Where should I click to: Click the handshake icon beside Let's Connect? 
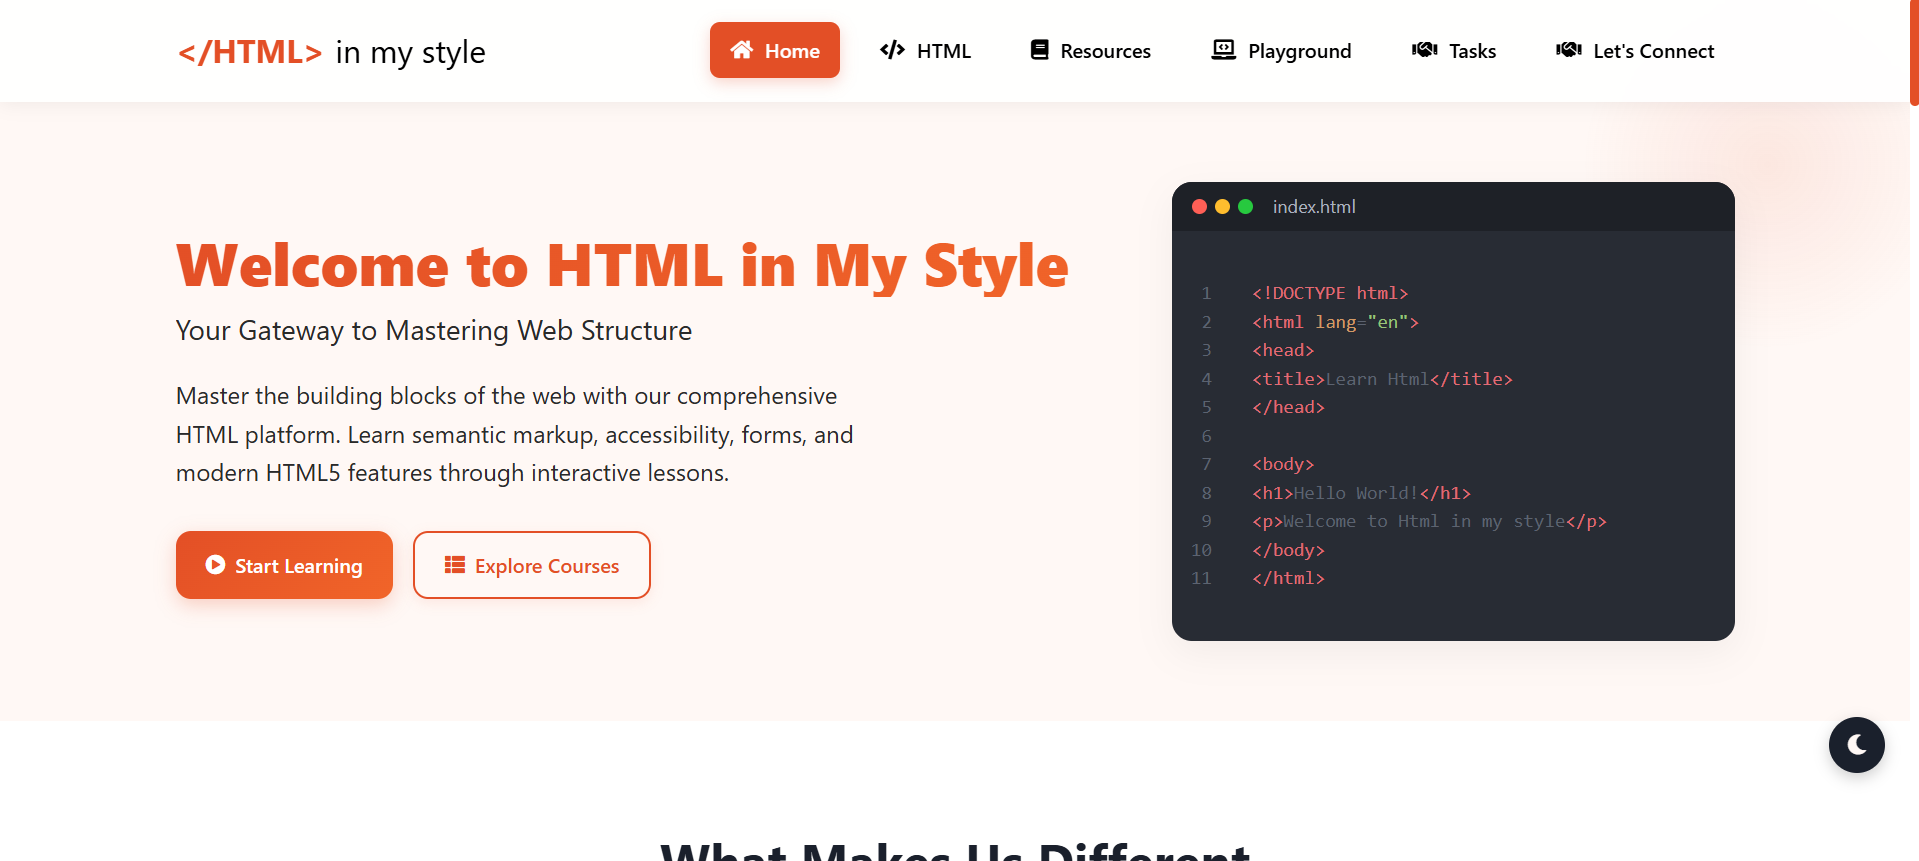[1568, 50]
